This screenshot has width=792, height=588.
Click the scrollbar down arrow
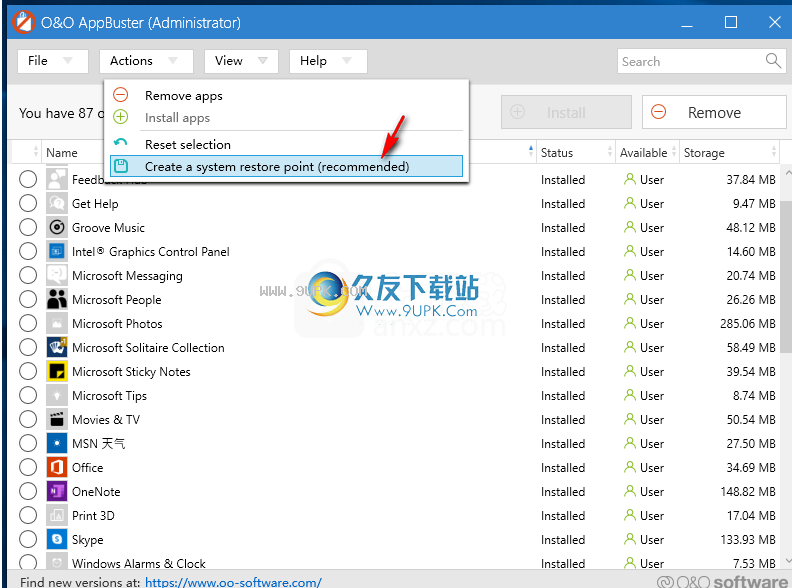pyautogui.click(x=786, y=561)
